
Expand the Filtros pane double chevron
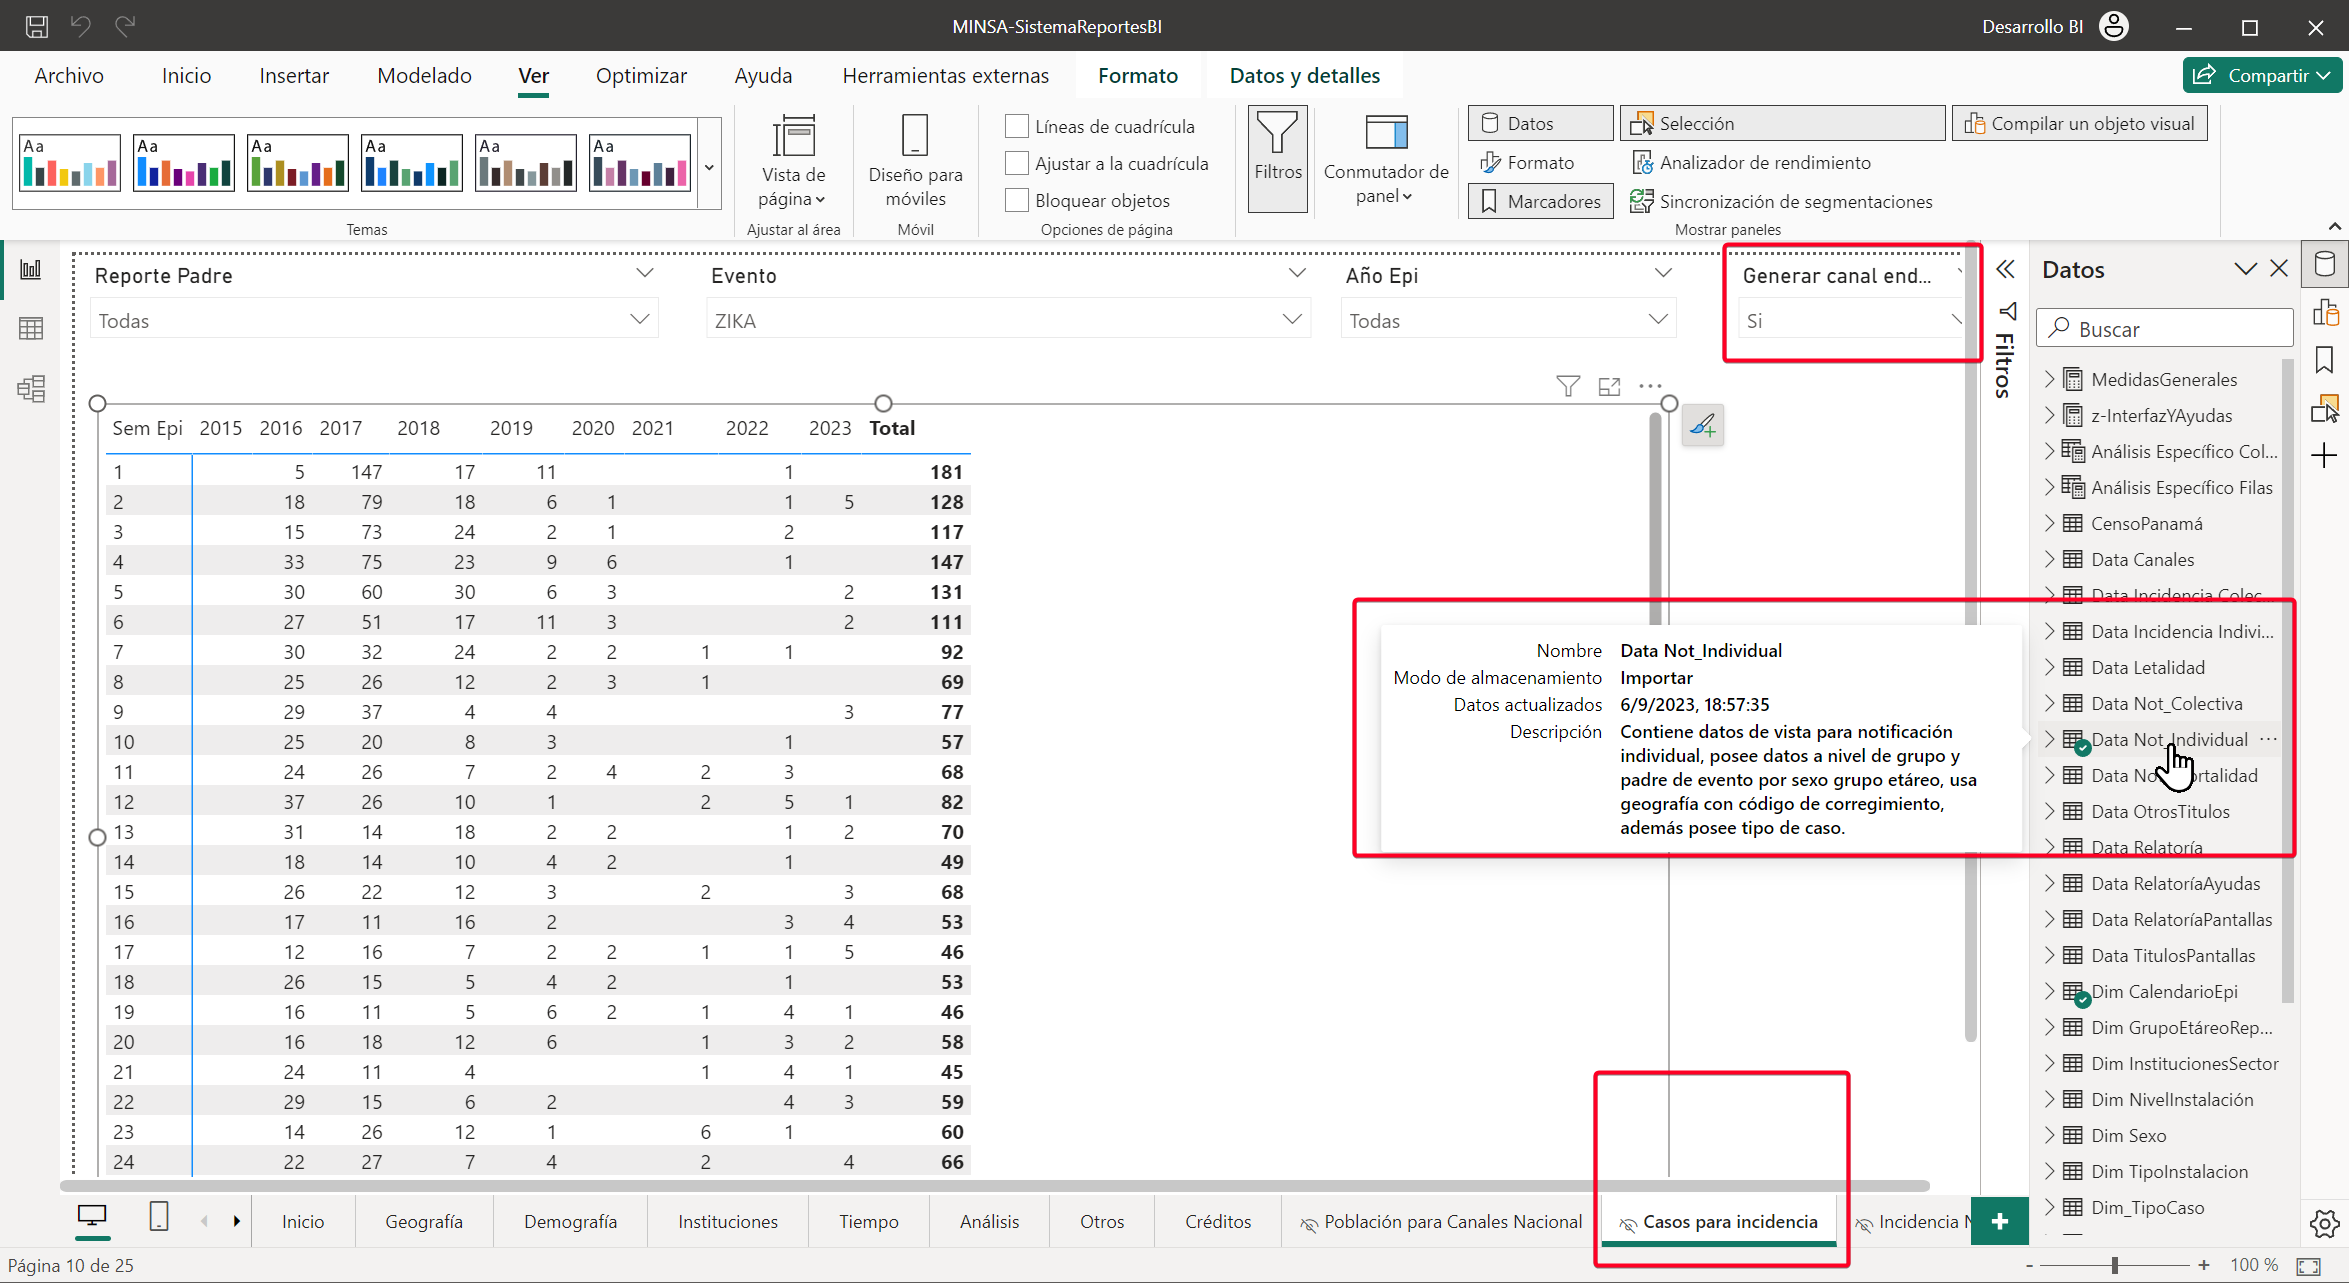pos(2005,269)
